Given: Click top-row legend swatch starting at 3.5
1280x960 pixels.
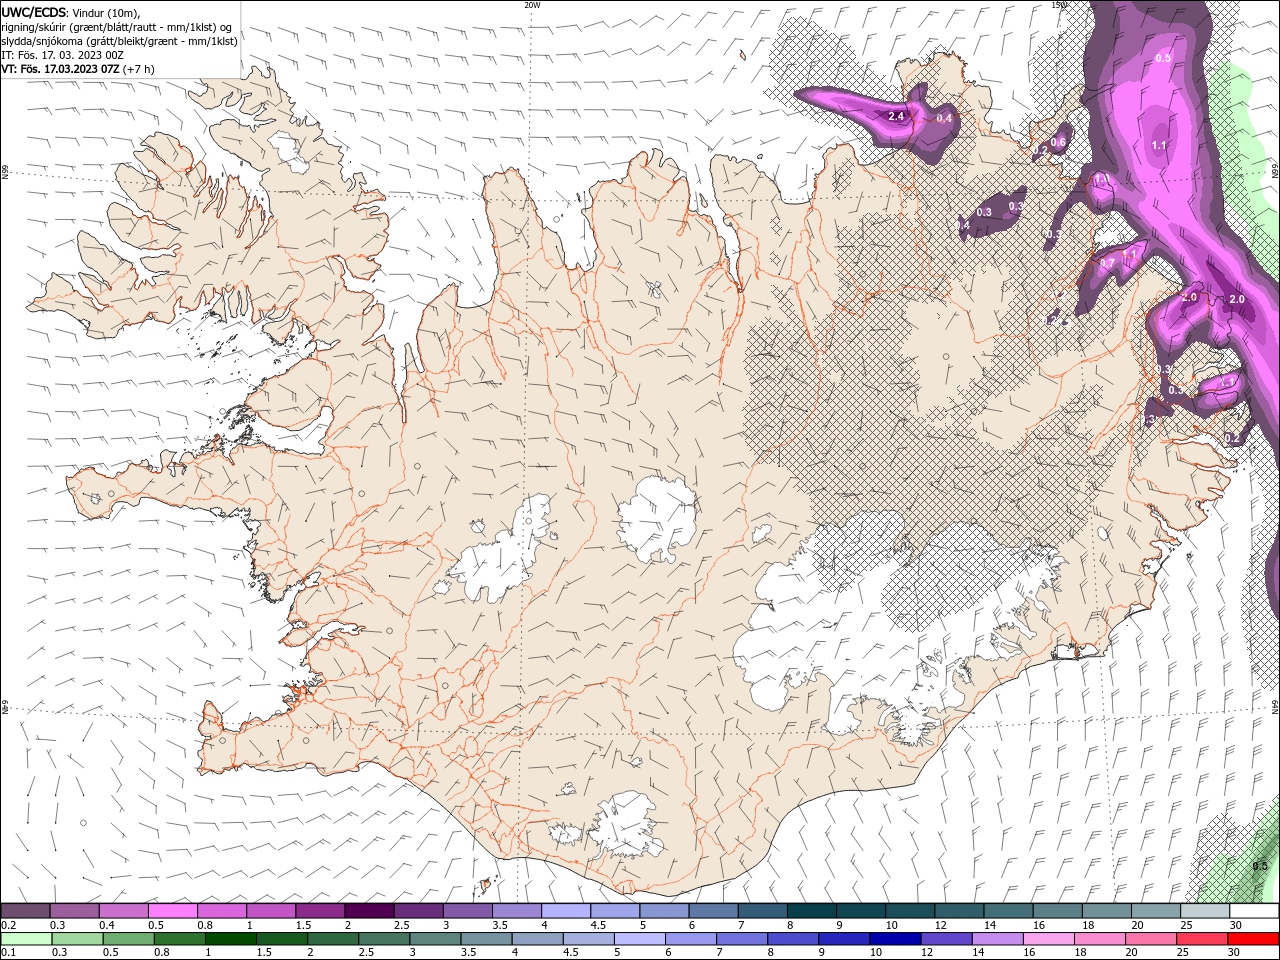Looking at the screenshot, I should [x=516, y=911].
